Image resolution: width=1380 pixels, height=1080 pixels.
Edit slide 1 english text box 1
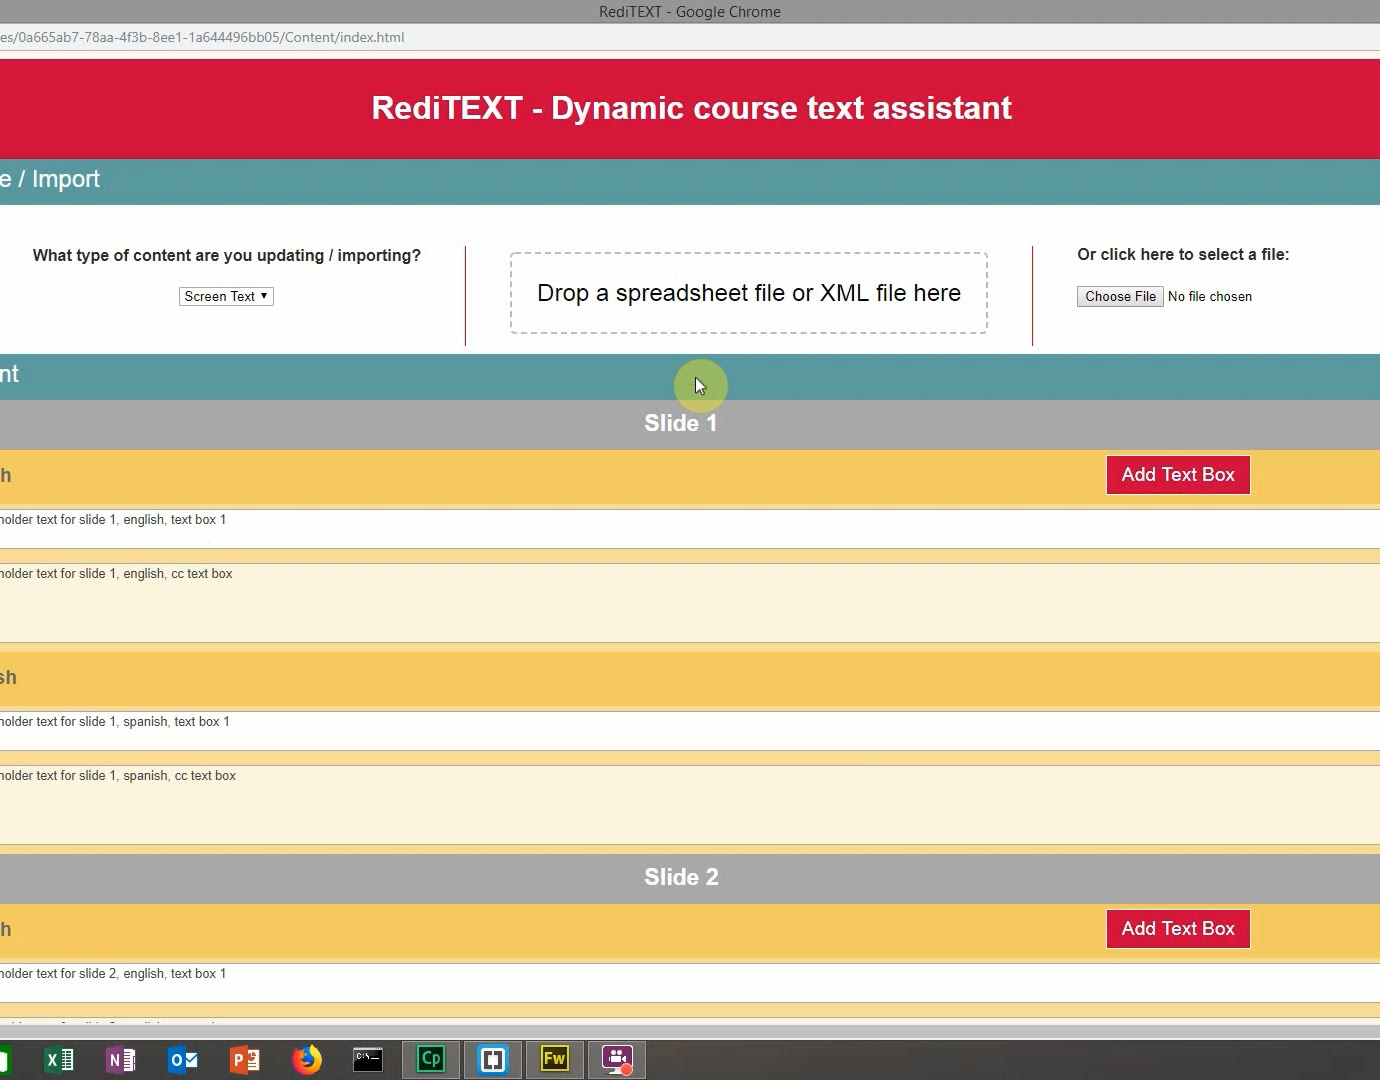tap(690, 529)
